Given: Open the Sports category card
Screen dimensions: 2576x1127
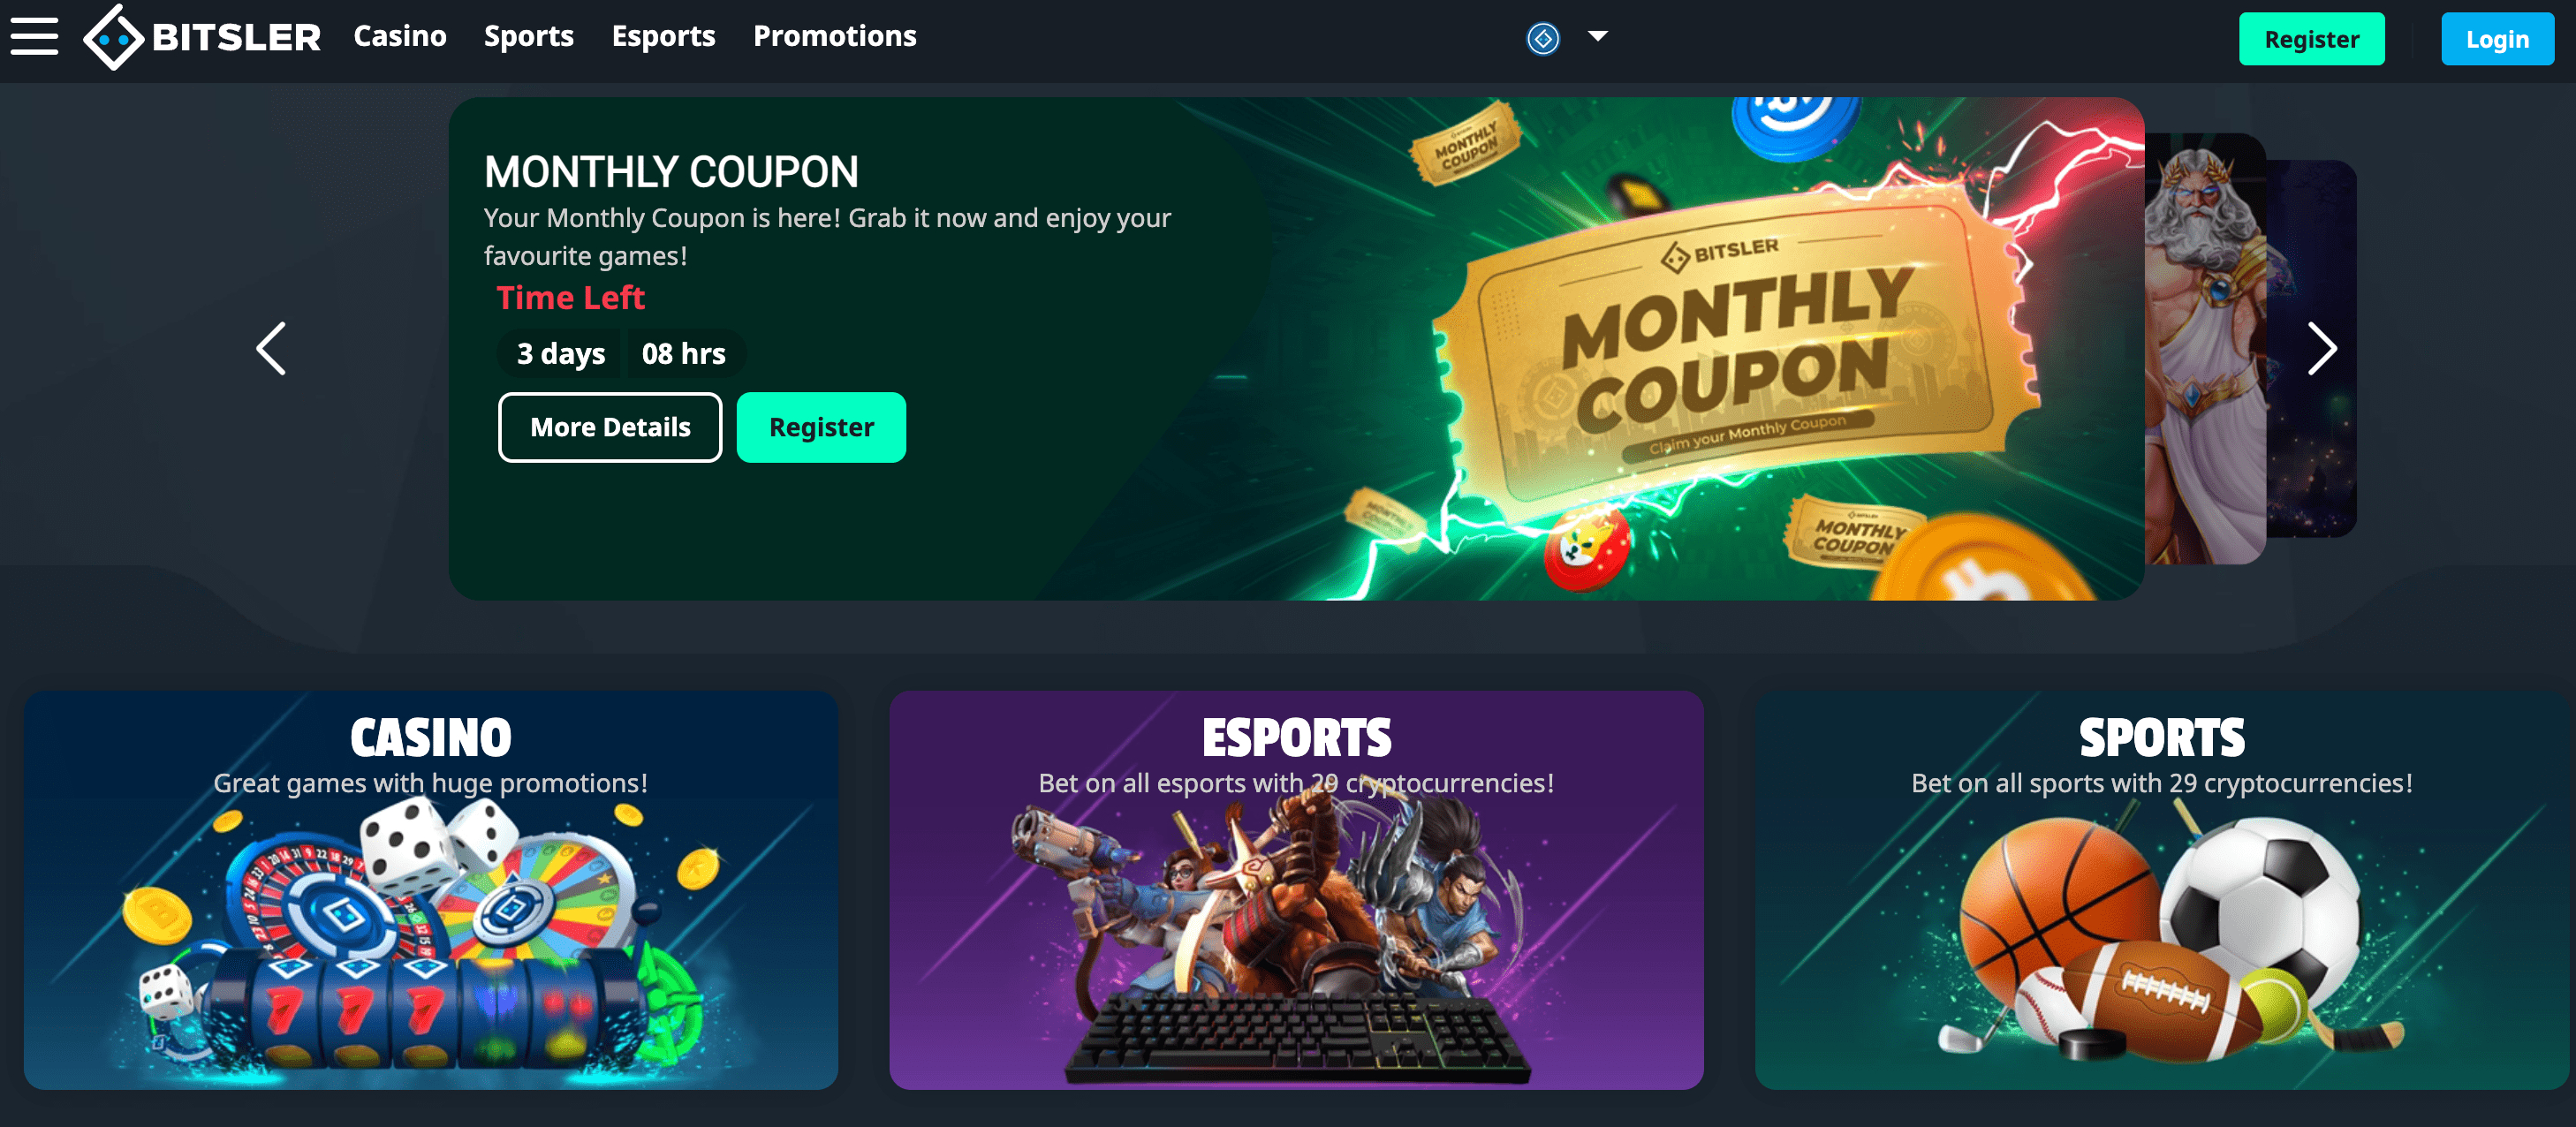Looking at the screenshot, I should click(2162, 890).
